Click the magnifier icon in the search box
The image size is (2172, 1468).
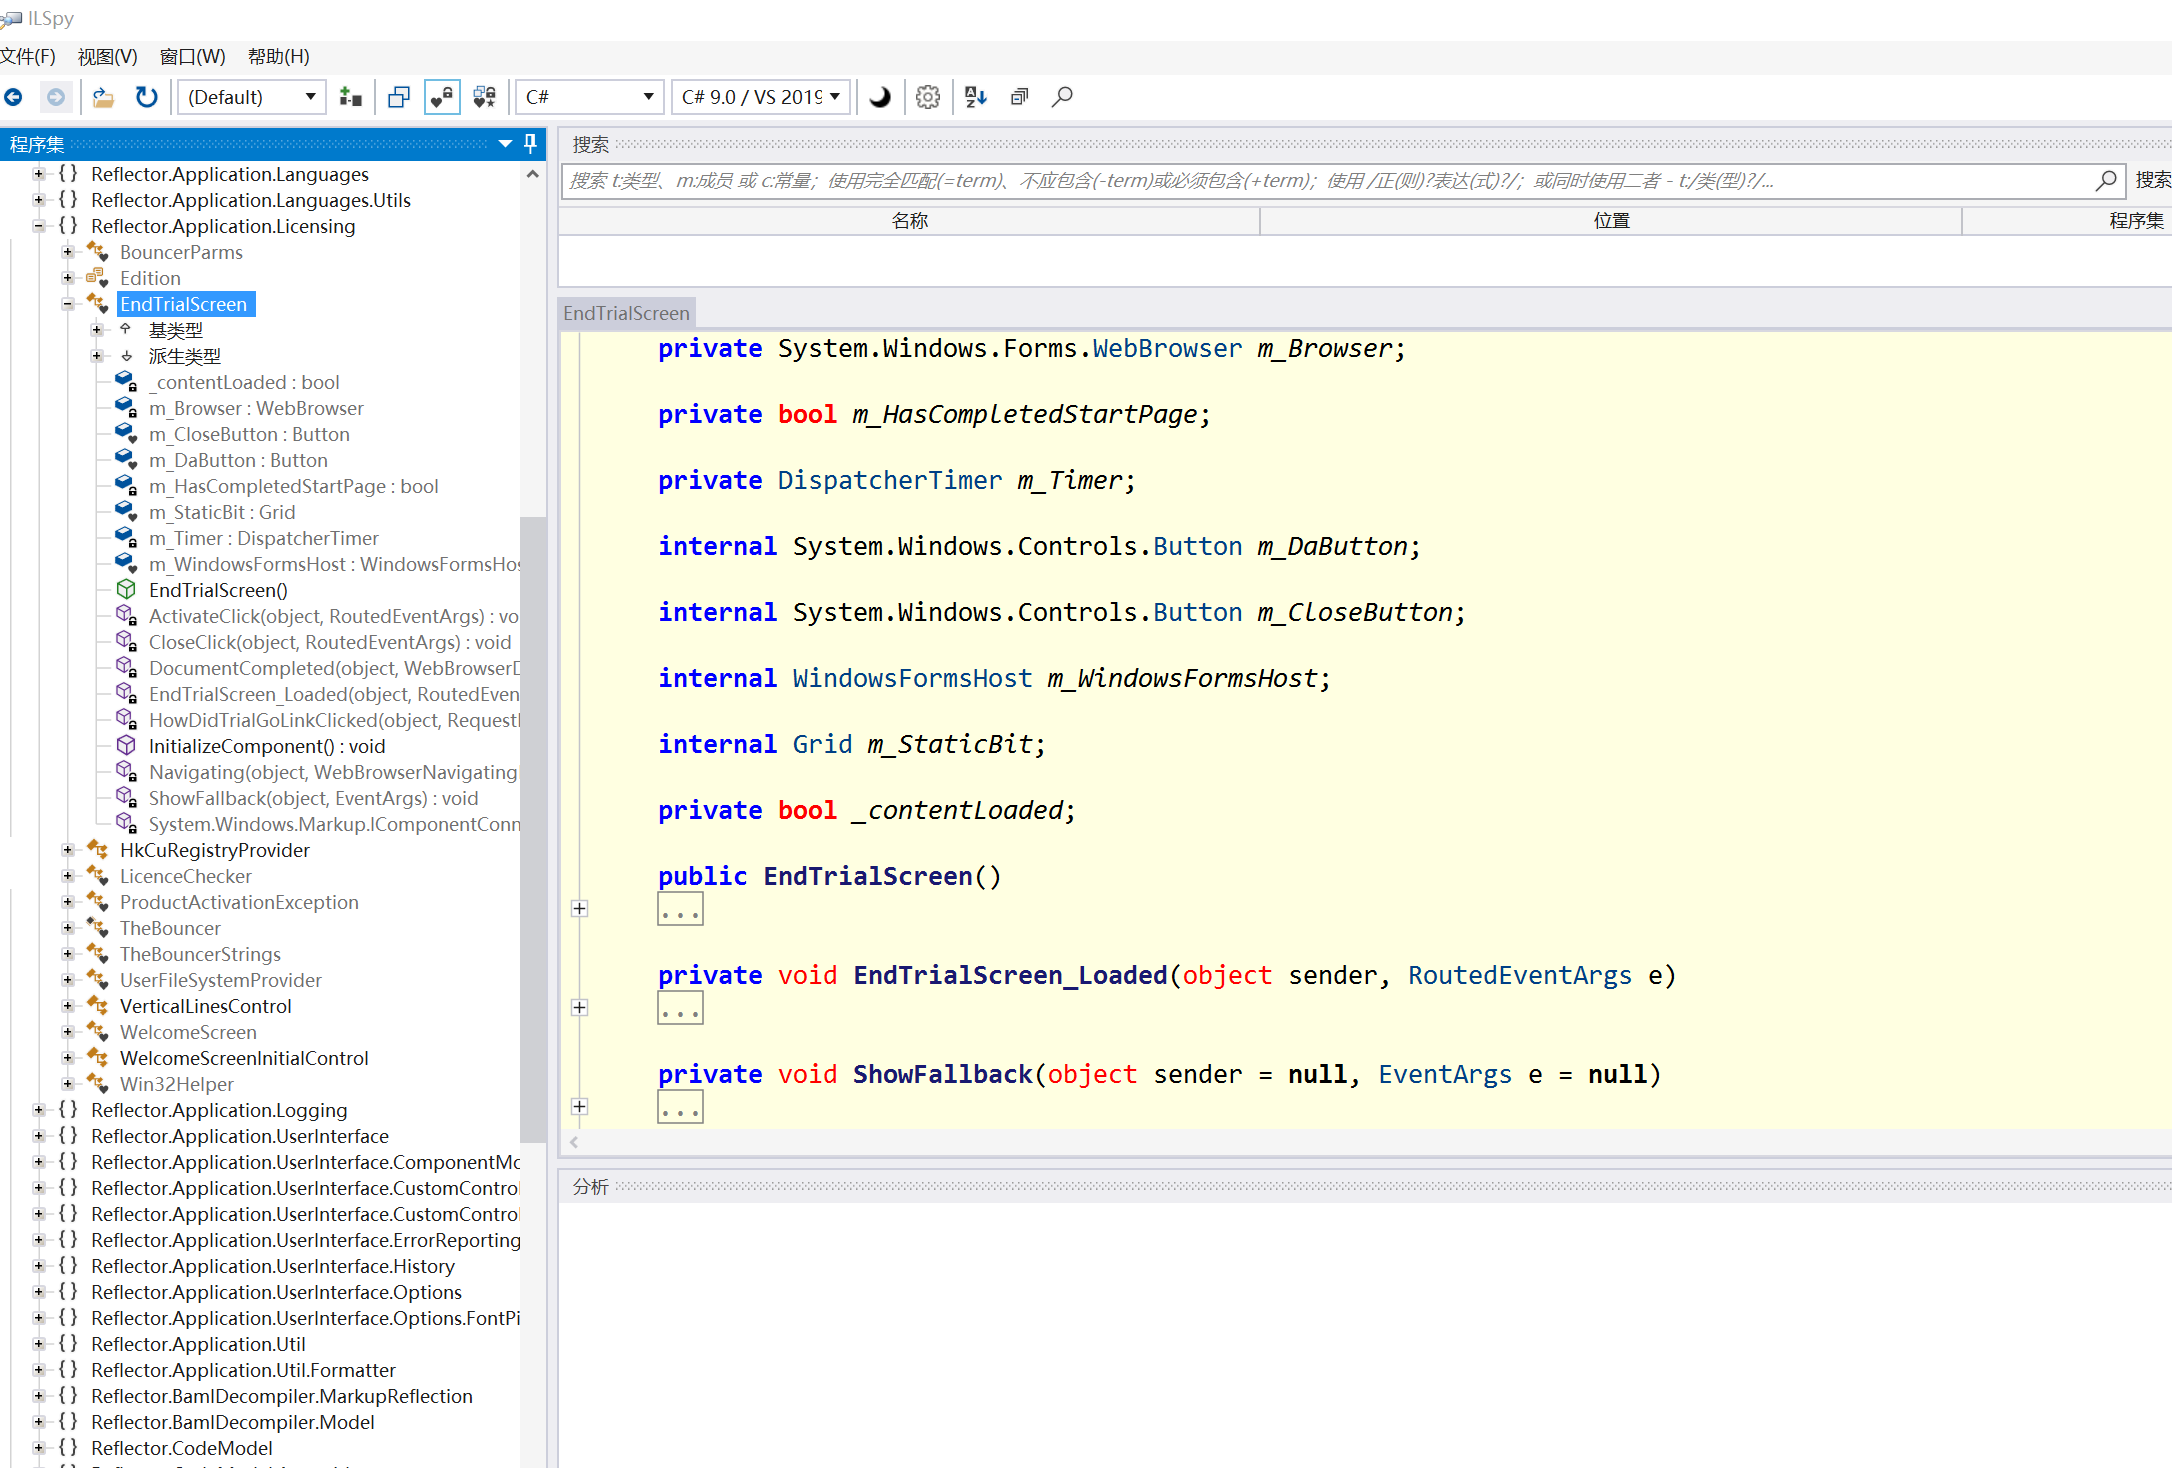pyautogui.click(x=2107, y=180)
